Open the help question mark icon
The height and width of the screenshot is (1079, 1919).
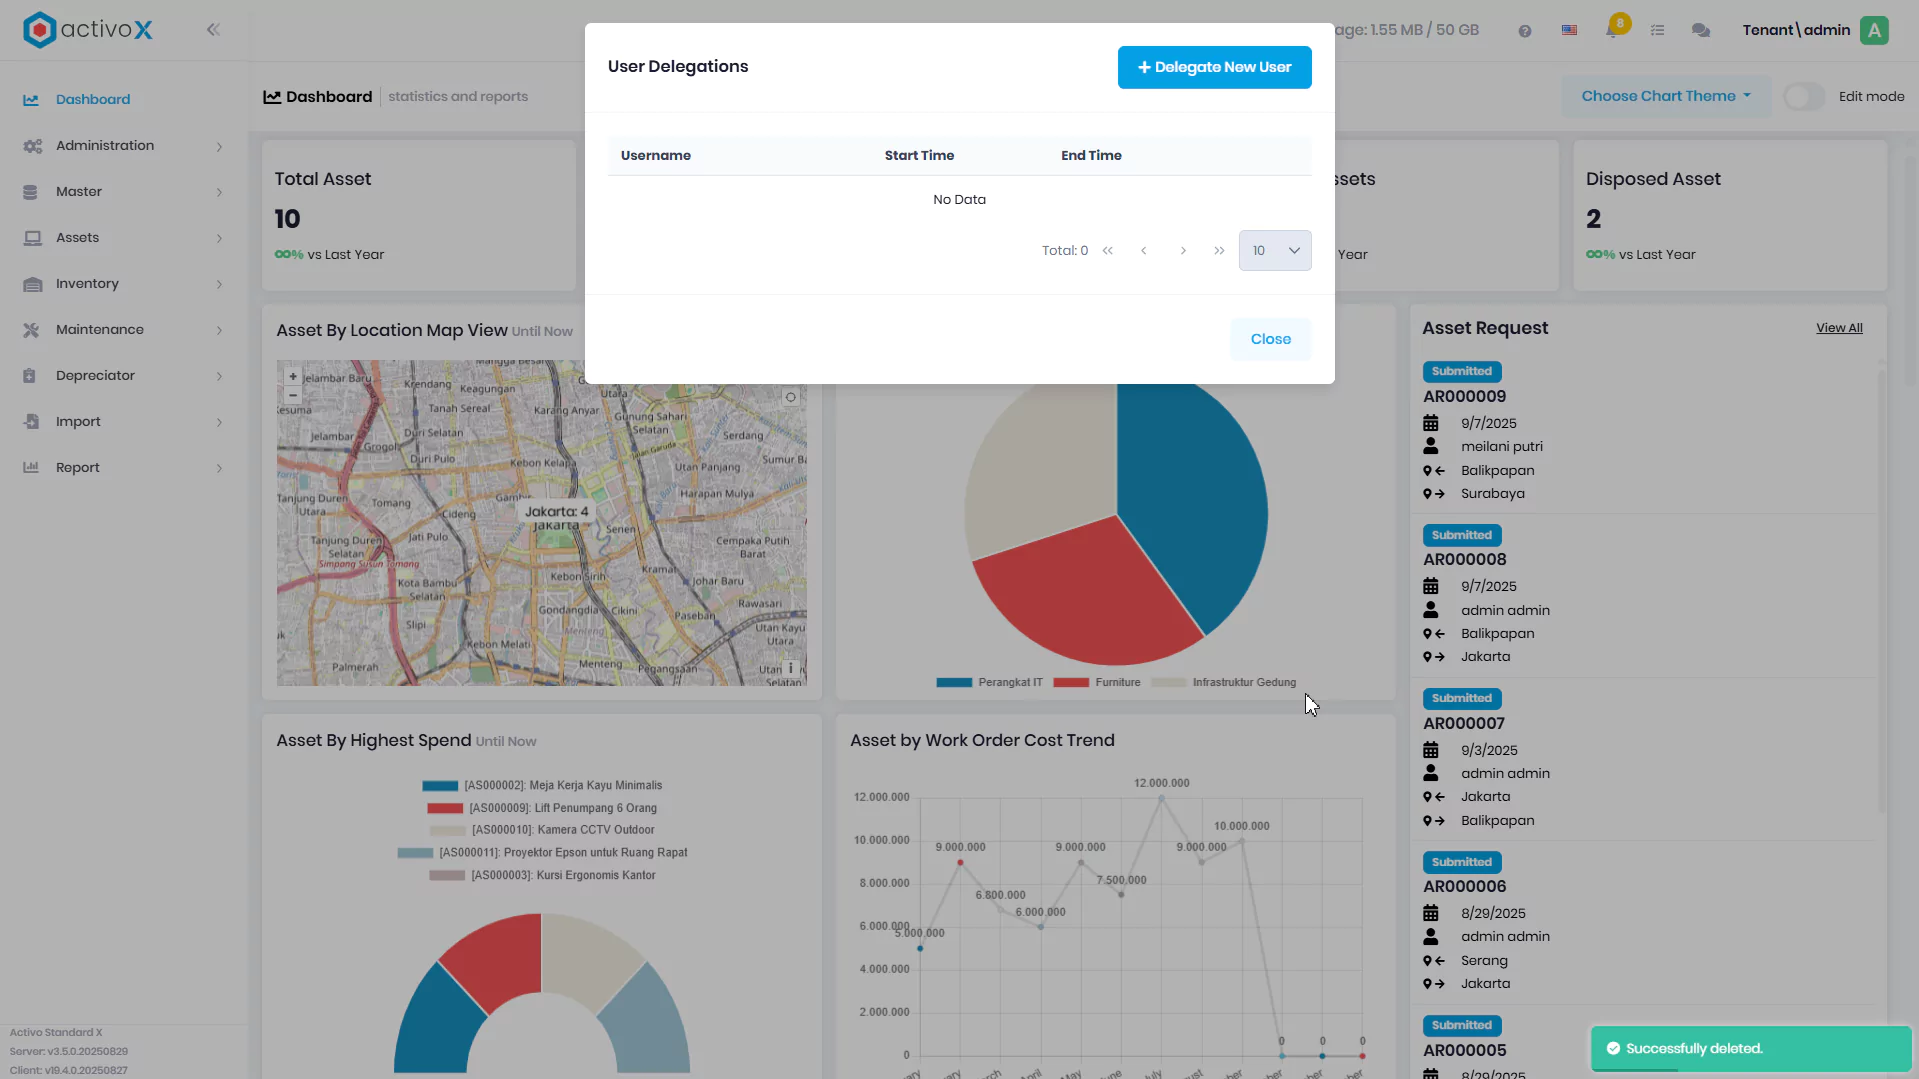[1525, 31]
